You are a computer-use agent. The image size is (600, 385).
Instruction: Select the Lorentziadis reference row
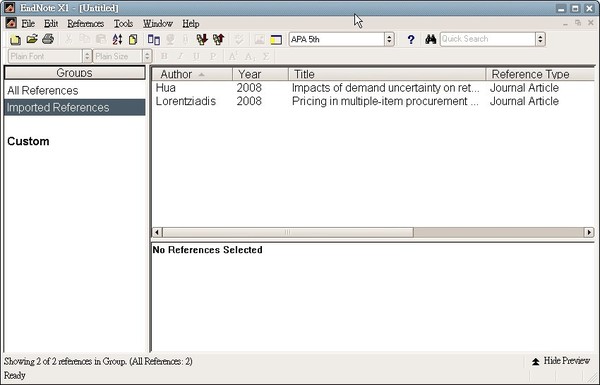373,101
